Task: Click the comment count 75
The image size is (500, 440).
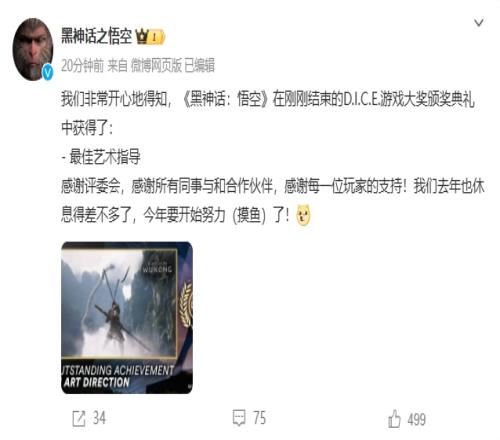Action: [x=259, y=418]
